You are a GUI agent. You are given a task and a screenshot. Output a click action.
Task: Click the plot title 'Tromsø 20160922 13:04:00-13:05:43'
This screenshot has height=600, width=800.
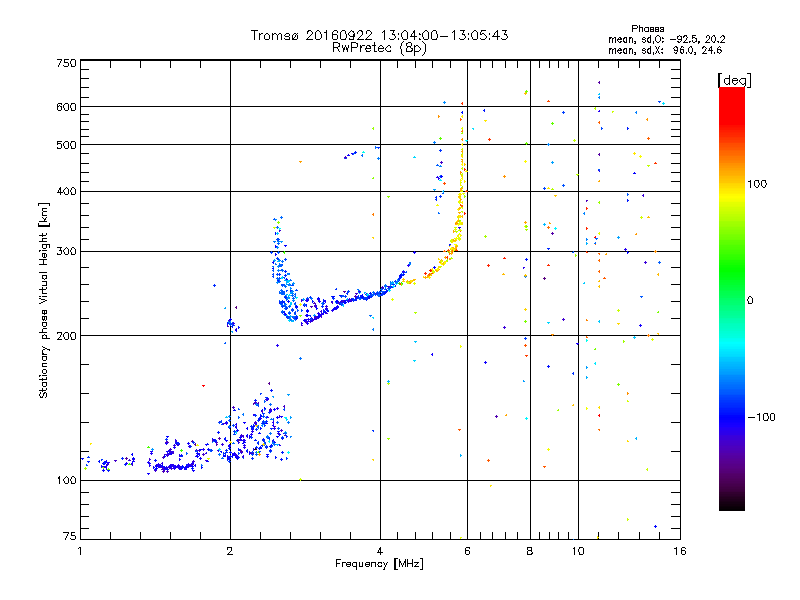click(379, 35)
